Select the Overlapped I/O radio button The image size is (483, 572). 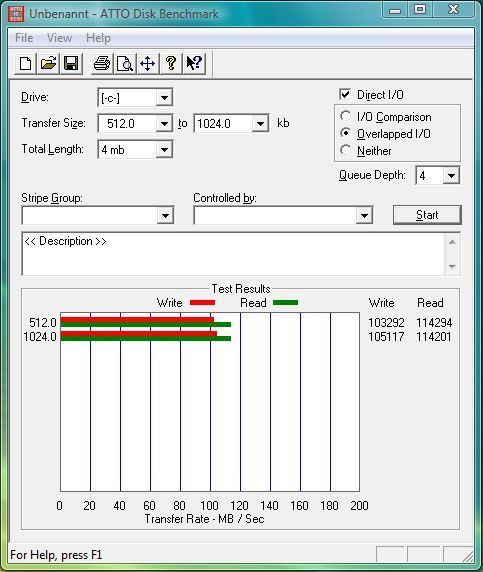point(345,133)
